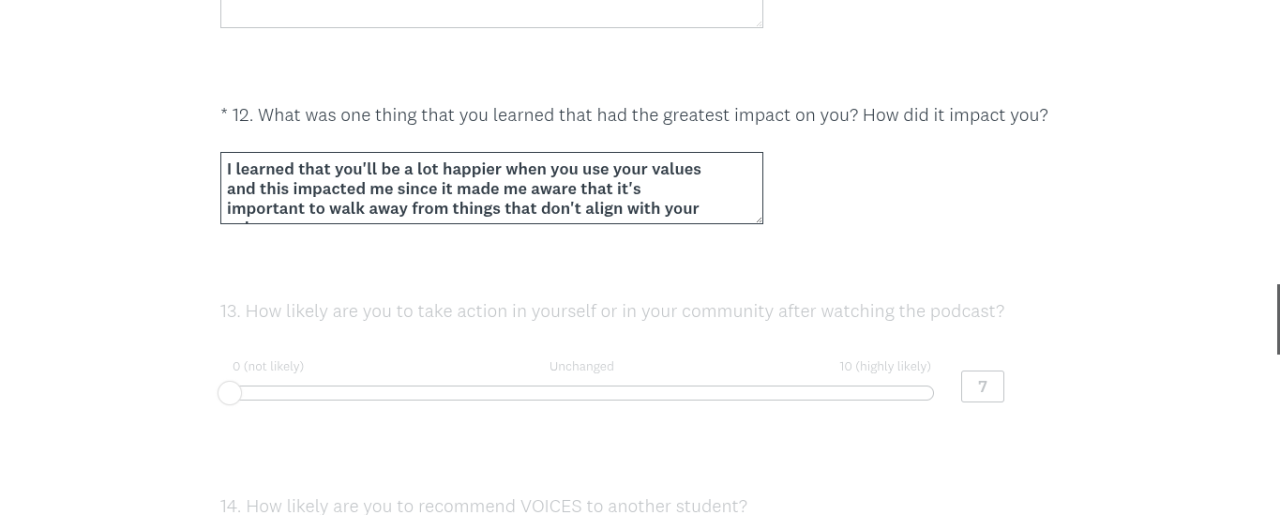Click the slider track below the Unchanged label
This screenshot has height=515, width=1280.
581,393
